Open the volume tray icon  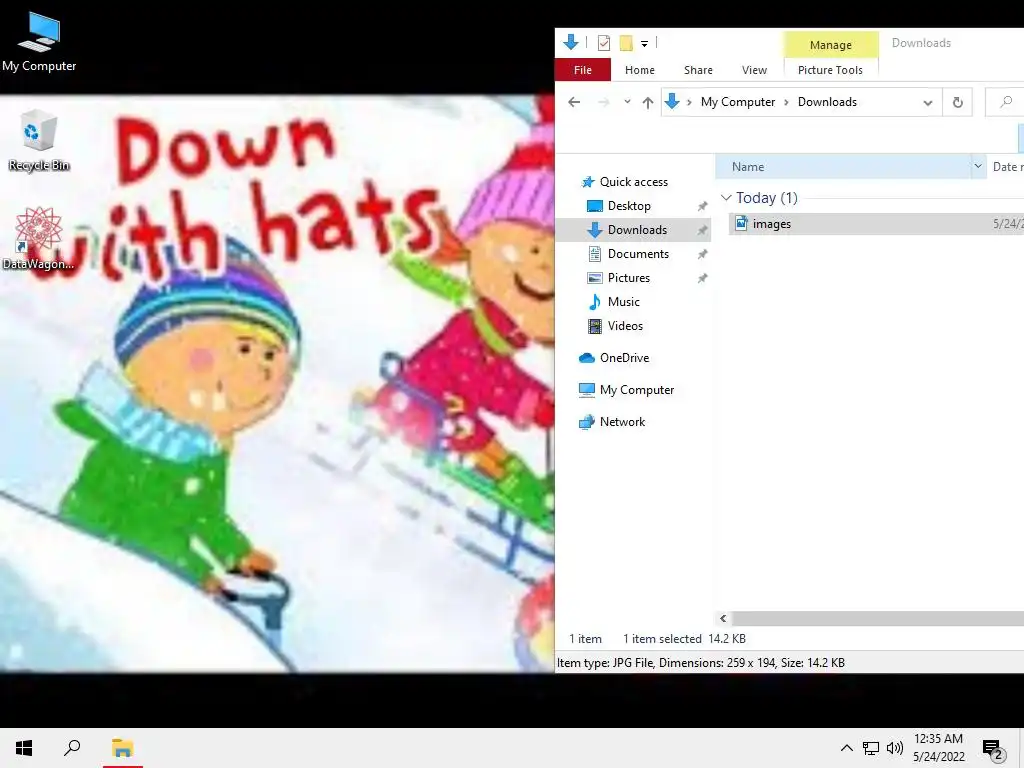[x=895, y=748]
